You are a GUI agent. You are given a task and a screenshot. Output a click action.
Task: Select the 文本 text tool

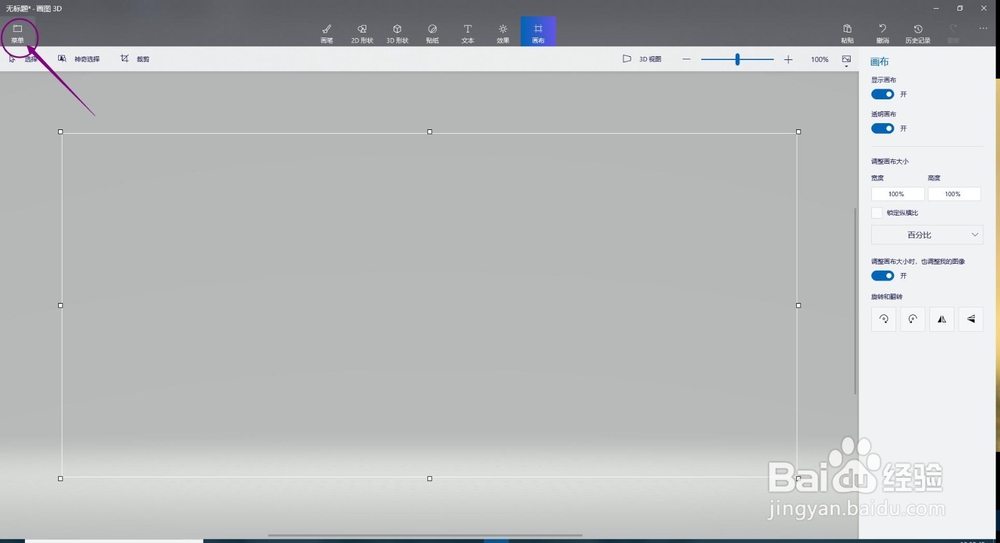tap(467, 33)
